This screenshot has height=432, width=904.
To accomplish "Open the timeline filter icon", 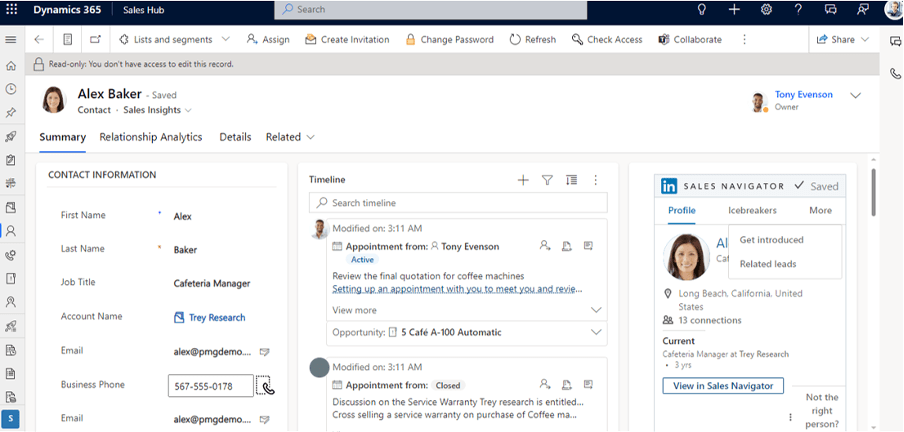I will tap(547, 180).
